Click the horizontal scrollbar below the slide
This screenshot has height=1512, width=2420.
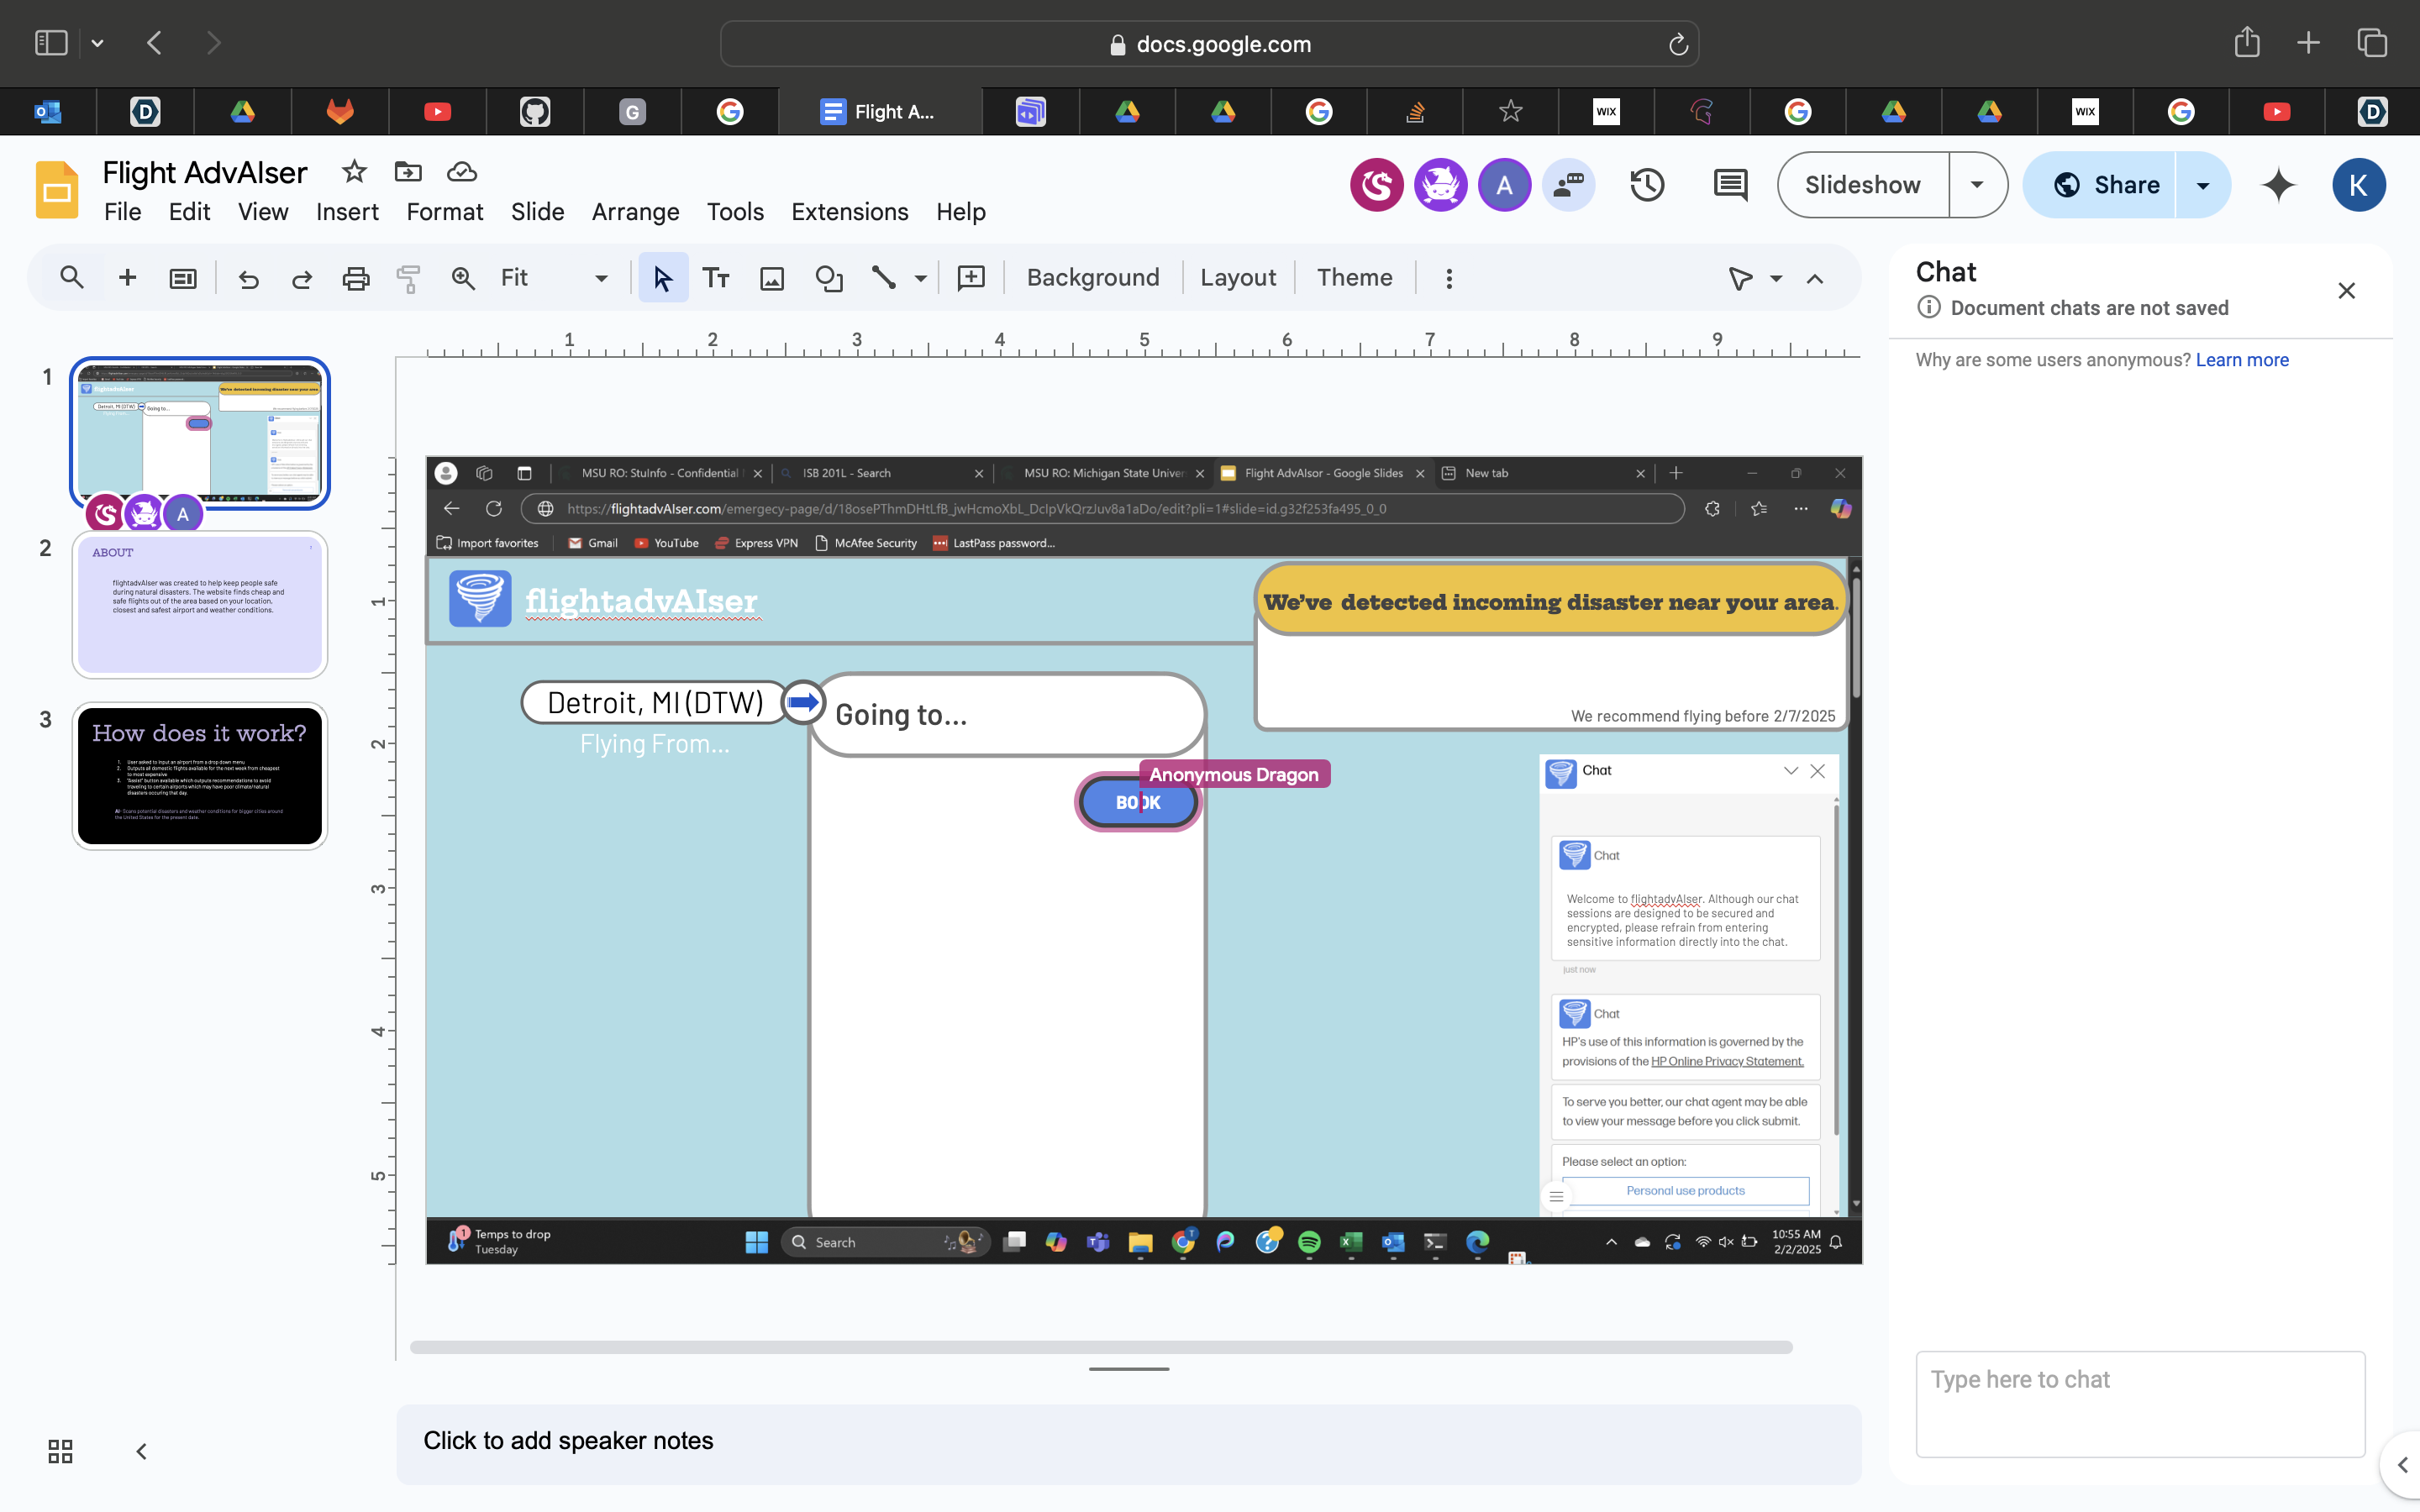(1100, 1347)
